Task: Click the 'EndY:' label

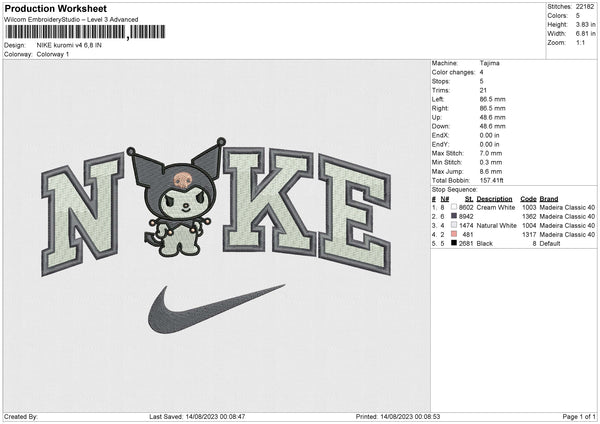Action: (440, 144)
